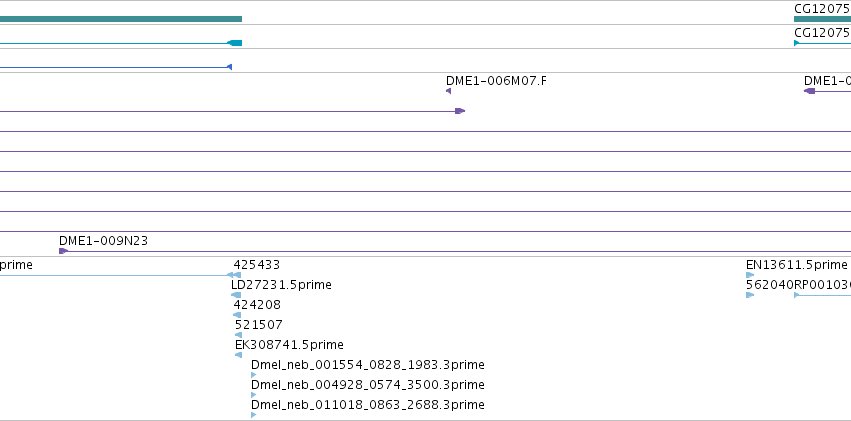Screen dimensions: 851x421
Task: Click the arrow glyph under label 562040
Action: (x=750, y=295)
